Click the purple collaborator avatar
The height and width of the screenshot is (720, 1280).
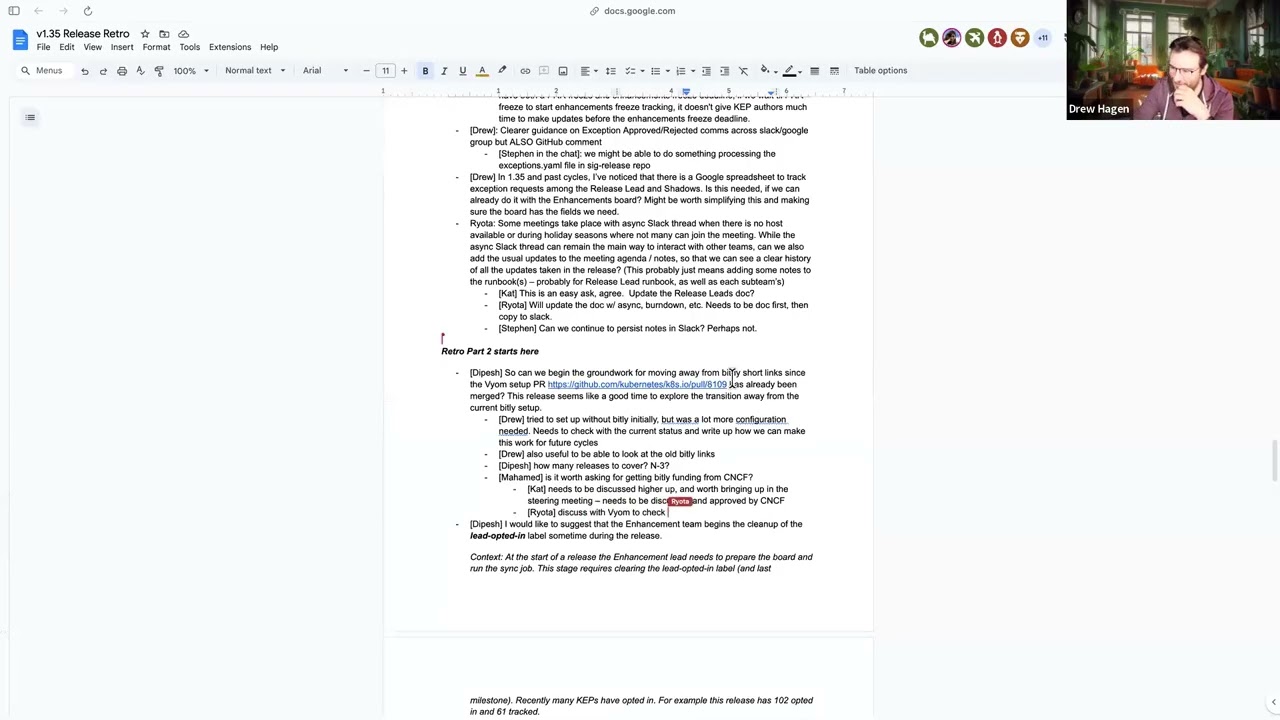(951, 38)
